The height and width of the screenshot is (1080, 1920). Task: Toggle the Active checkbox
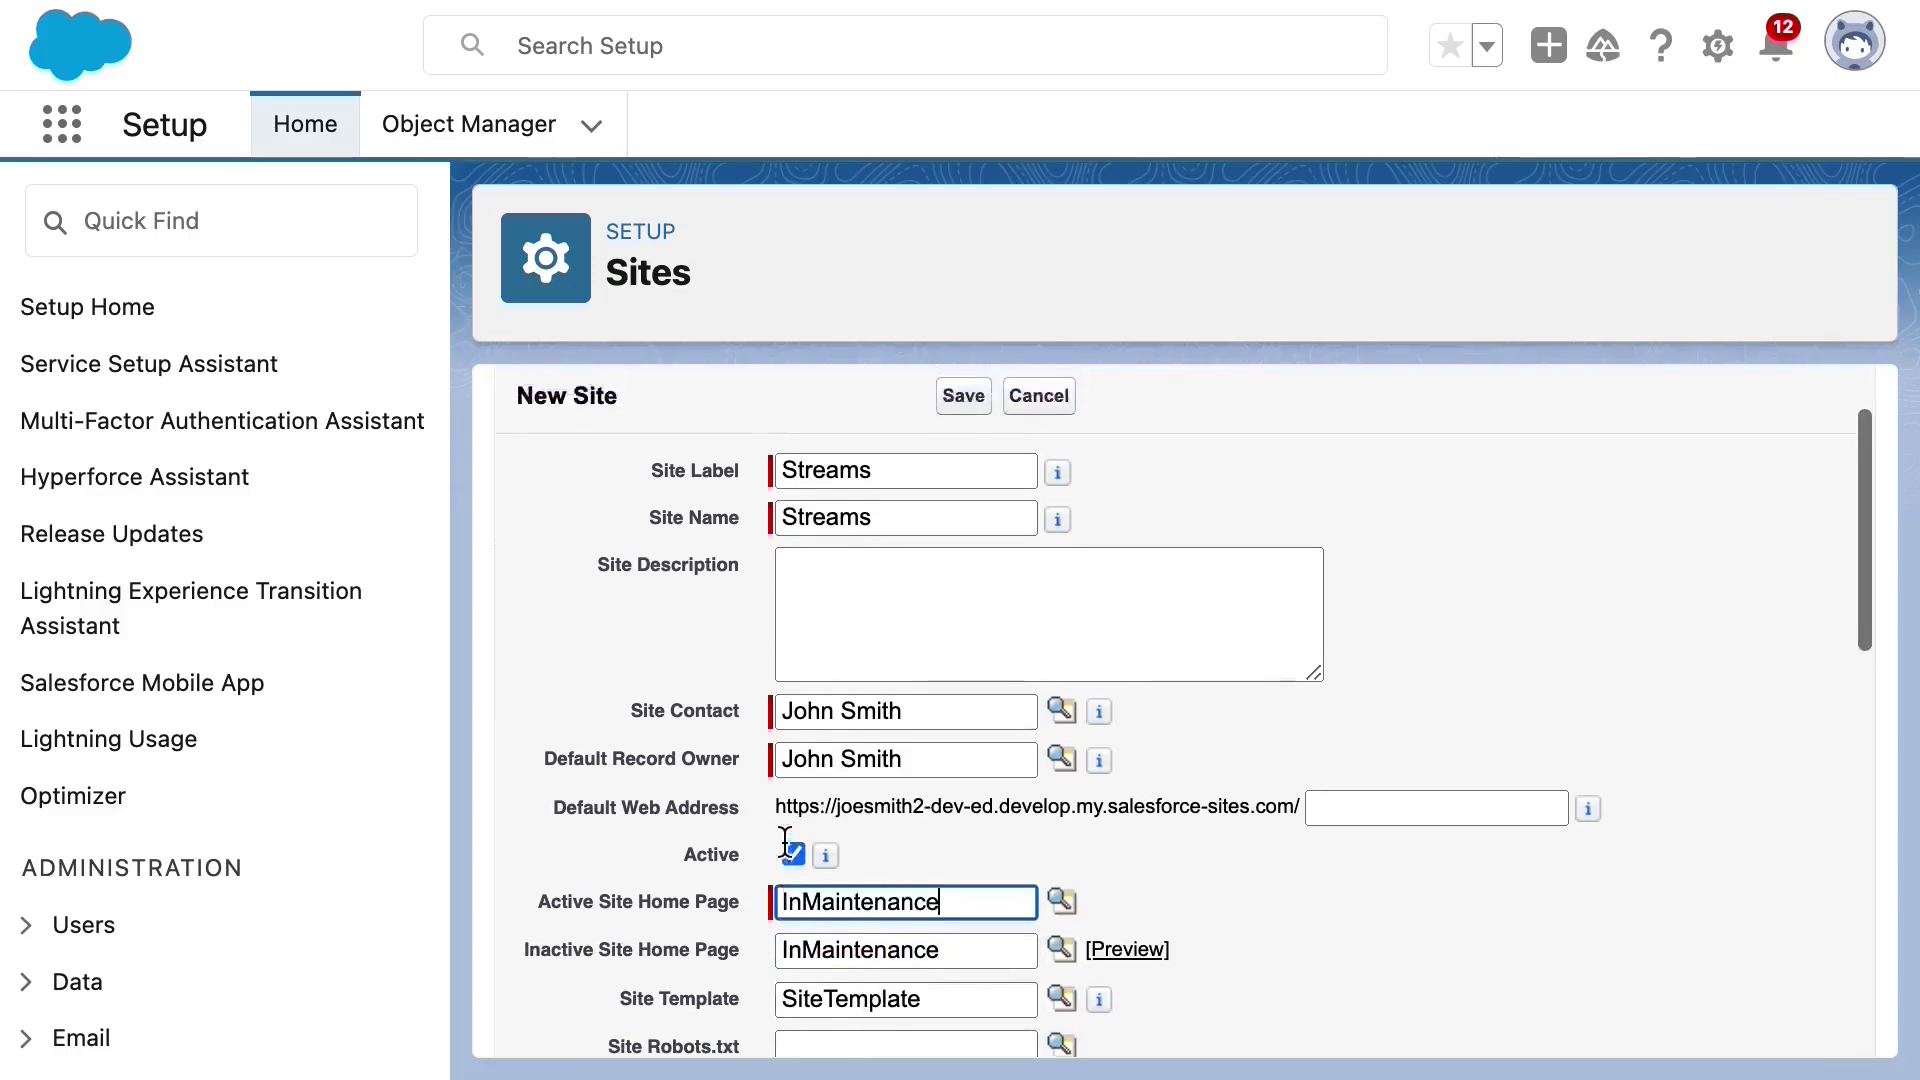(x=794, y=854)
